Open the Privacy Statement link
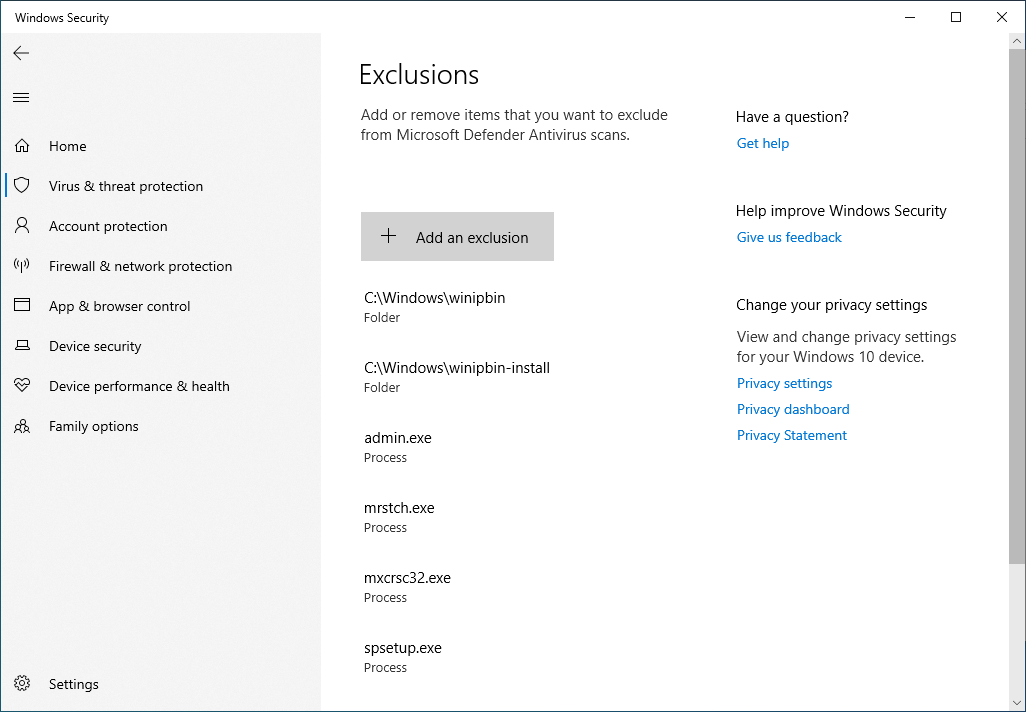This screenshot has width=1026, height=712. point(792,435)
